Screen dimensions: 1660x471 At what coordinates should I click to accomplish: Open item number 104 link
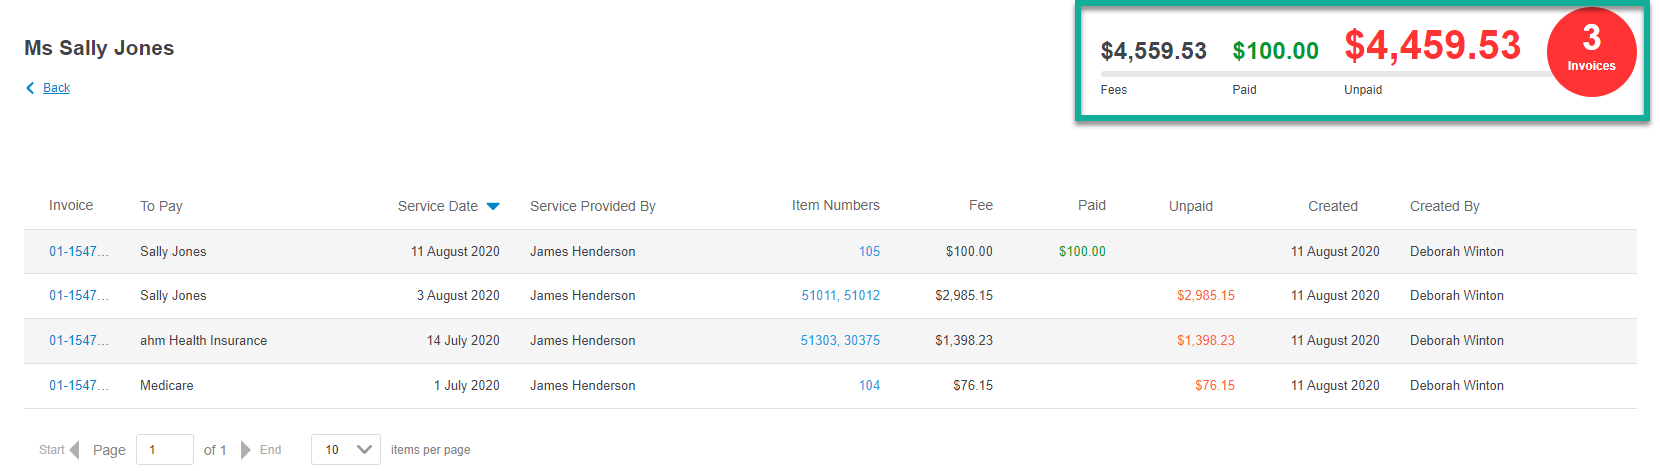click(870, 385)
